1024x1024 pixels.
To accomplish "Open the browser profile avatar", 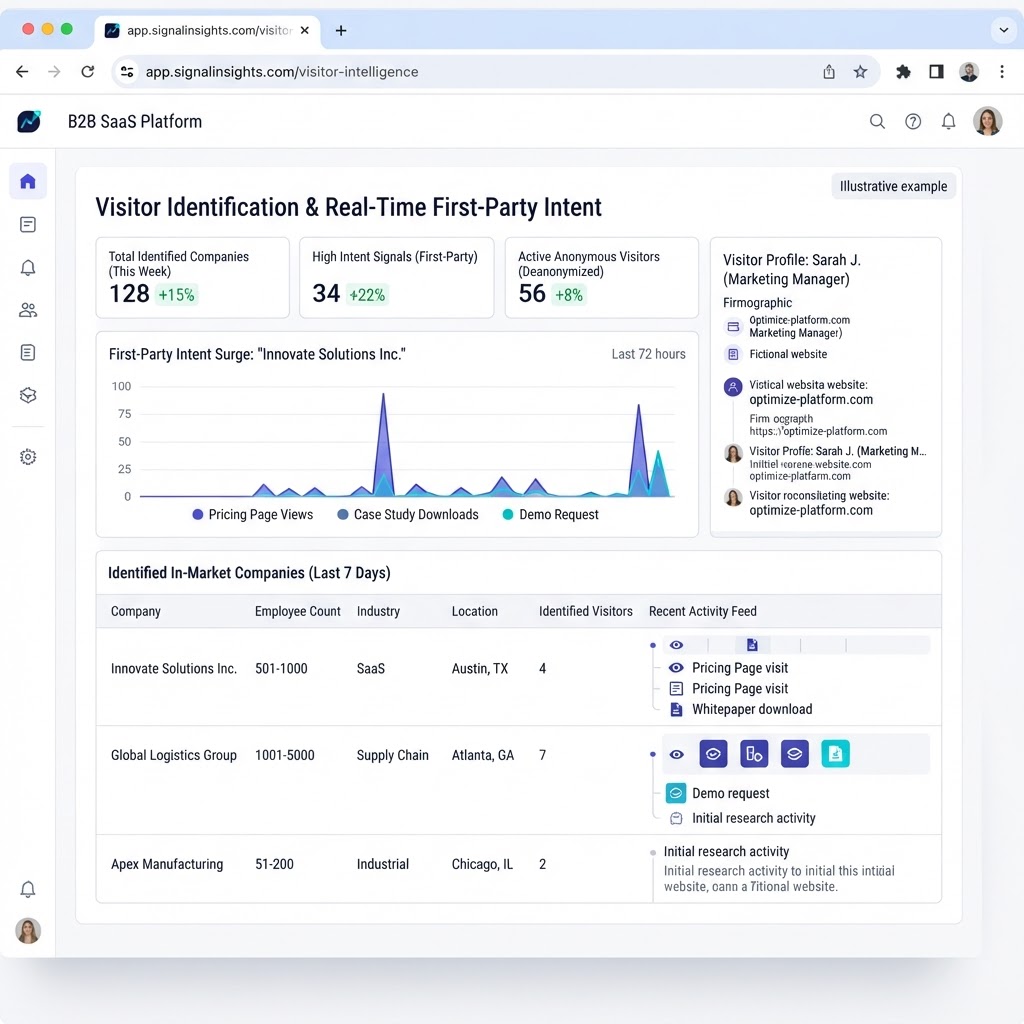I will 969,72.
